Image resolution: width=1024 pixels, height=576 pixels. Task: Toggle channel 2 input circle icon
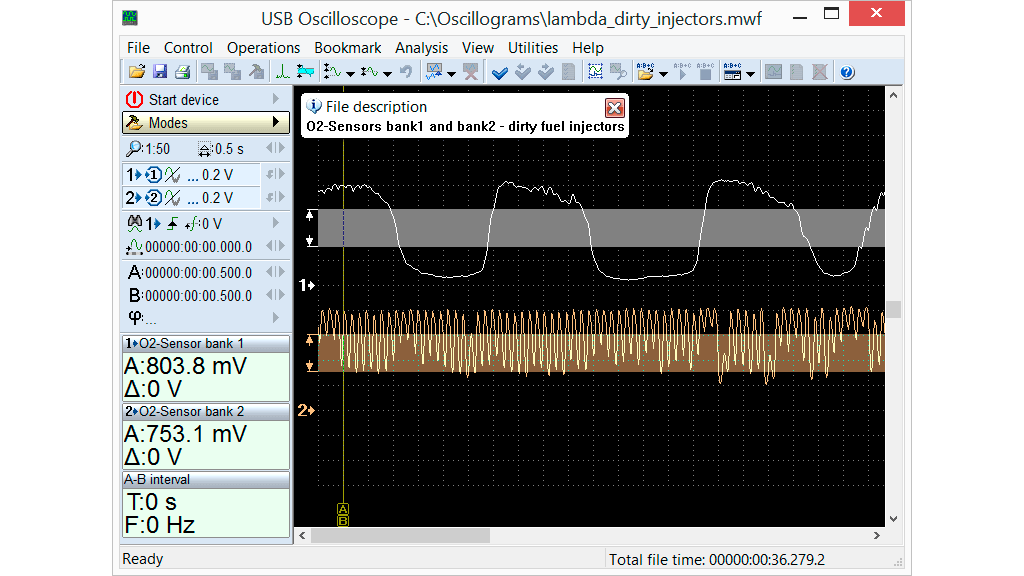[153, 198]
